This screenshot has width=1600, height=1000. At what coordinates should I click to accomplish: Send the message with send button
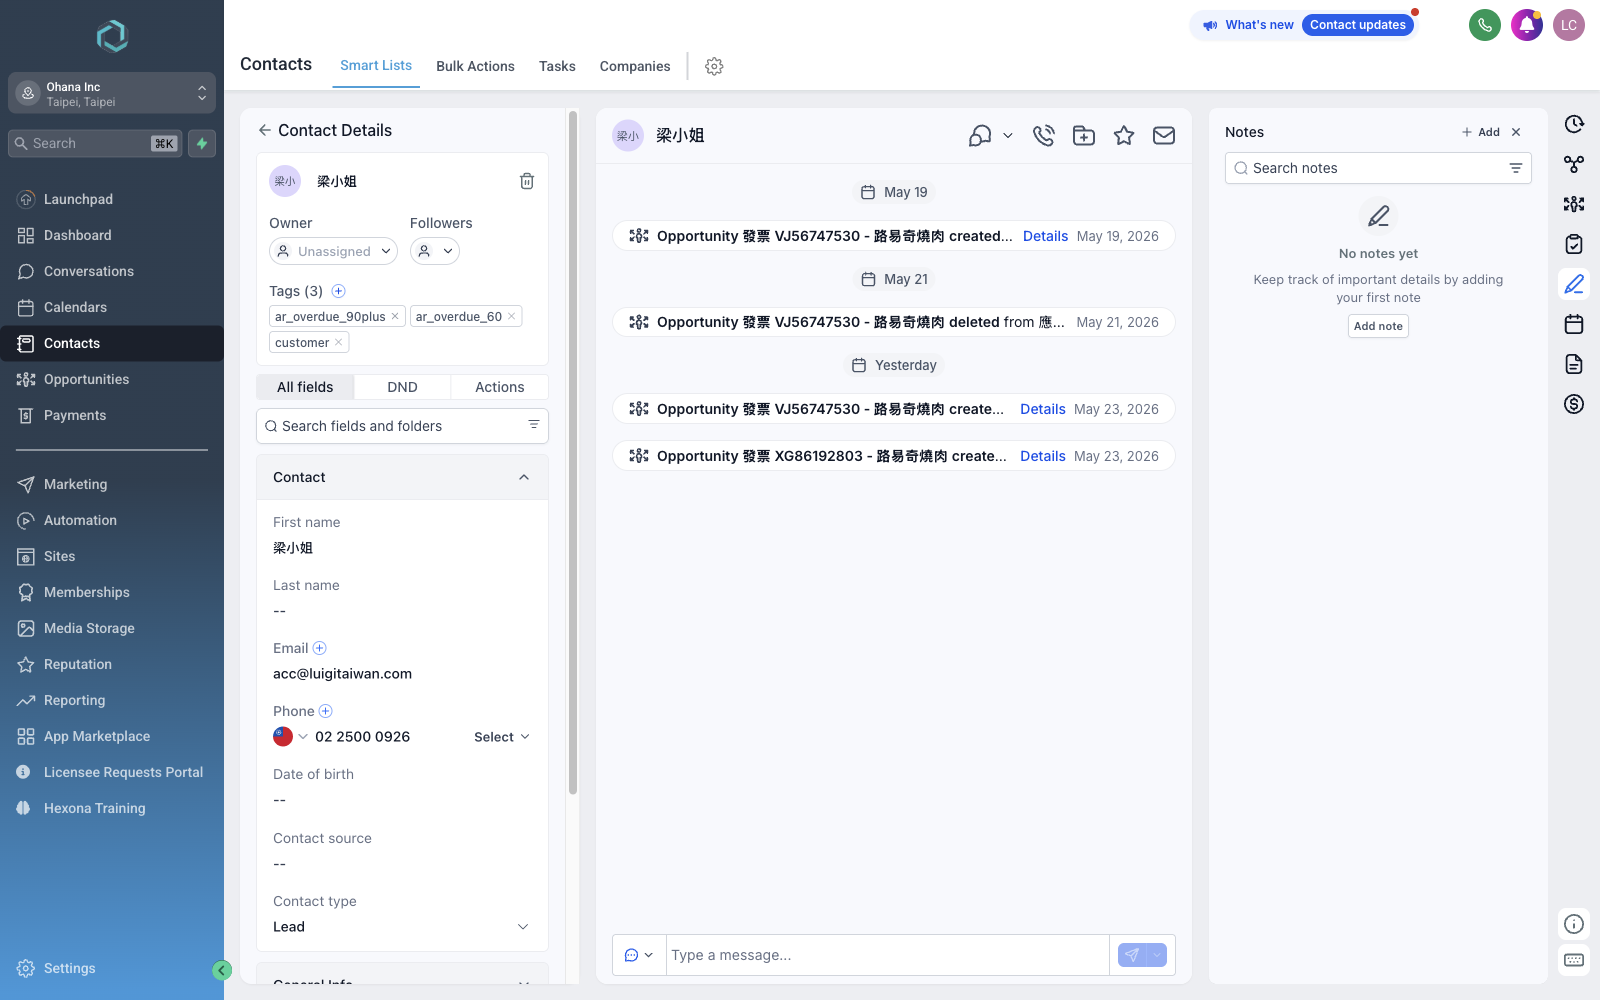1132,955
